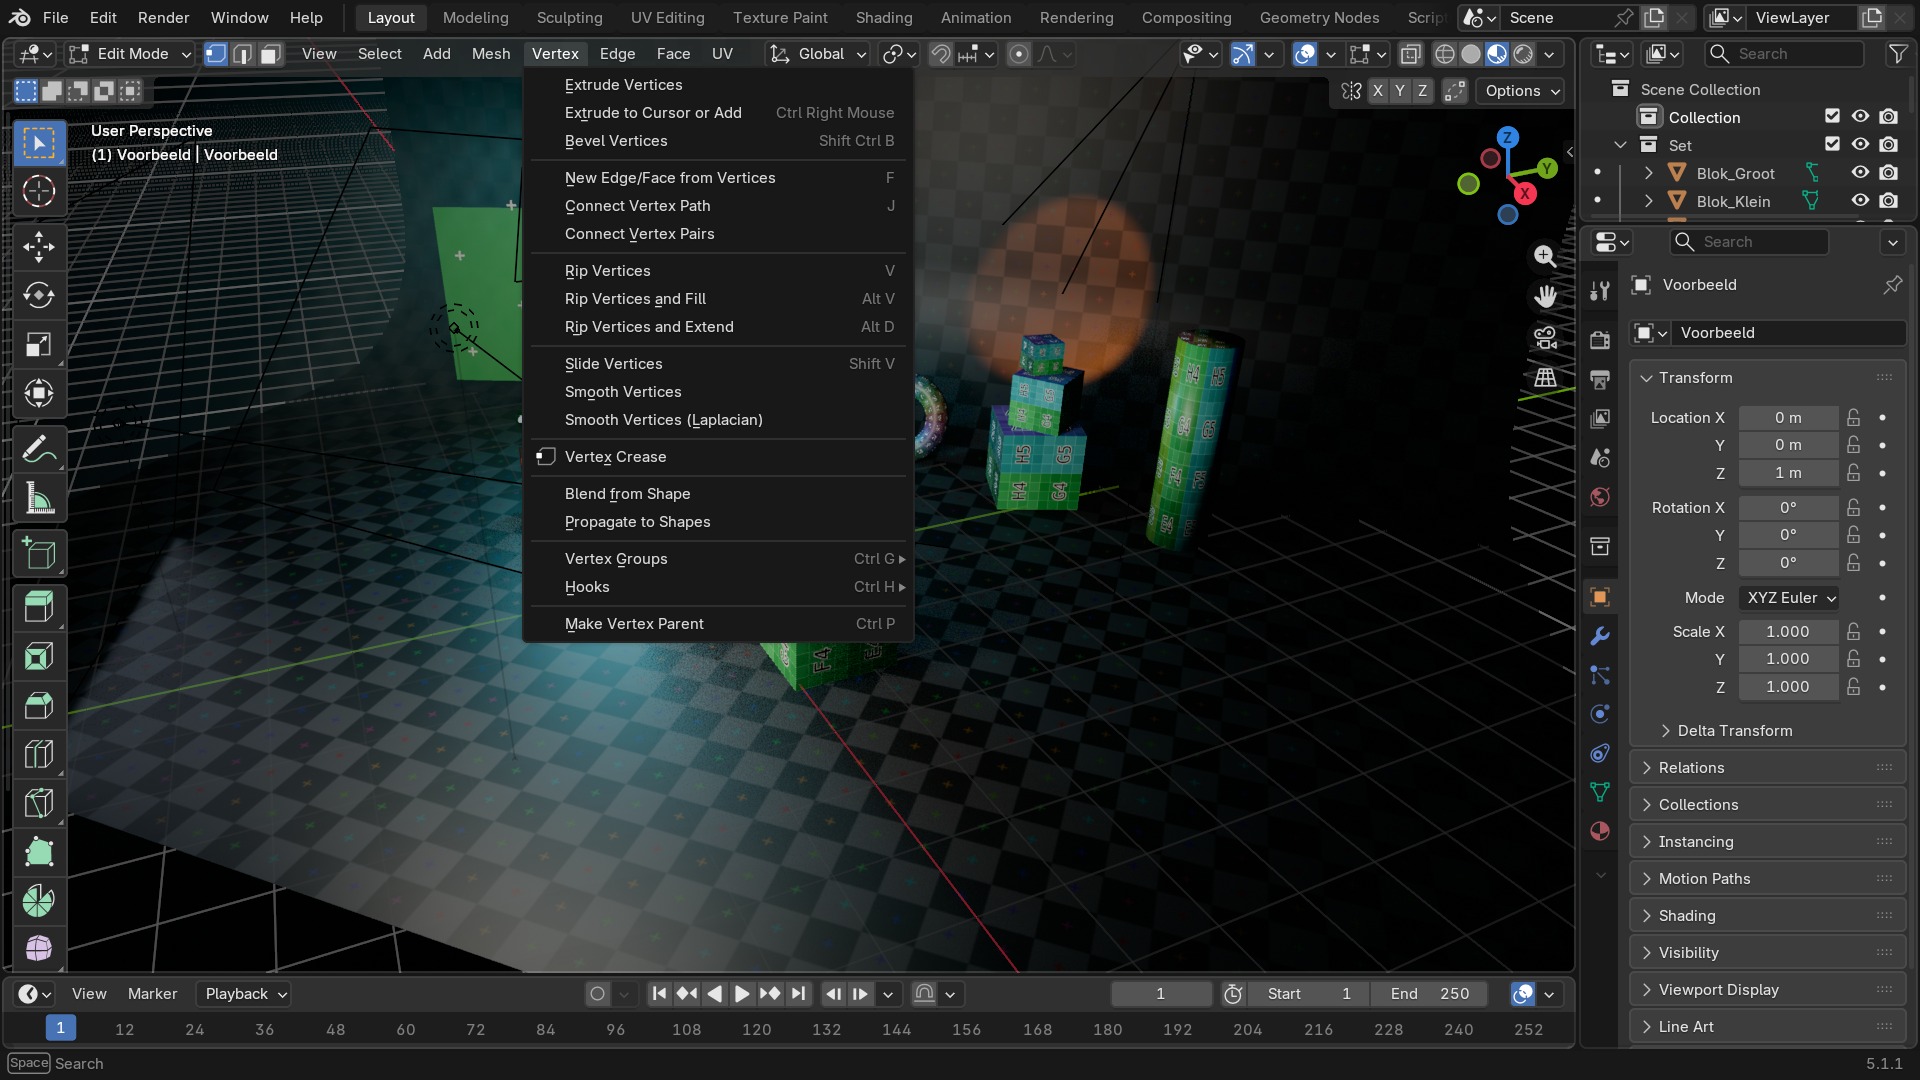The image size is (1920, 1080).
Task: Expand Blok_Groot in outliner
Action: [x=1648, y=173]
